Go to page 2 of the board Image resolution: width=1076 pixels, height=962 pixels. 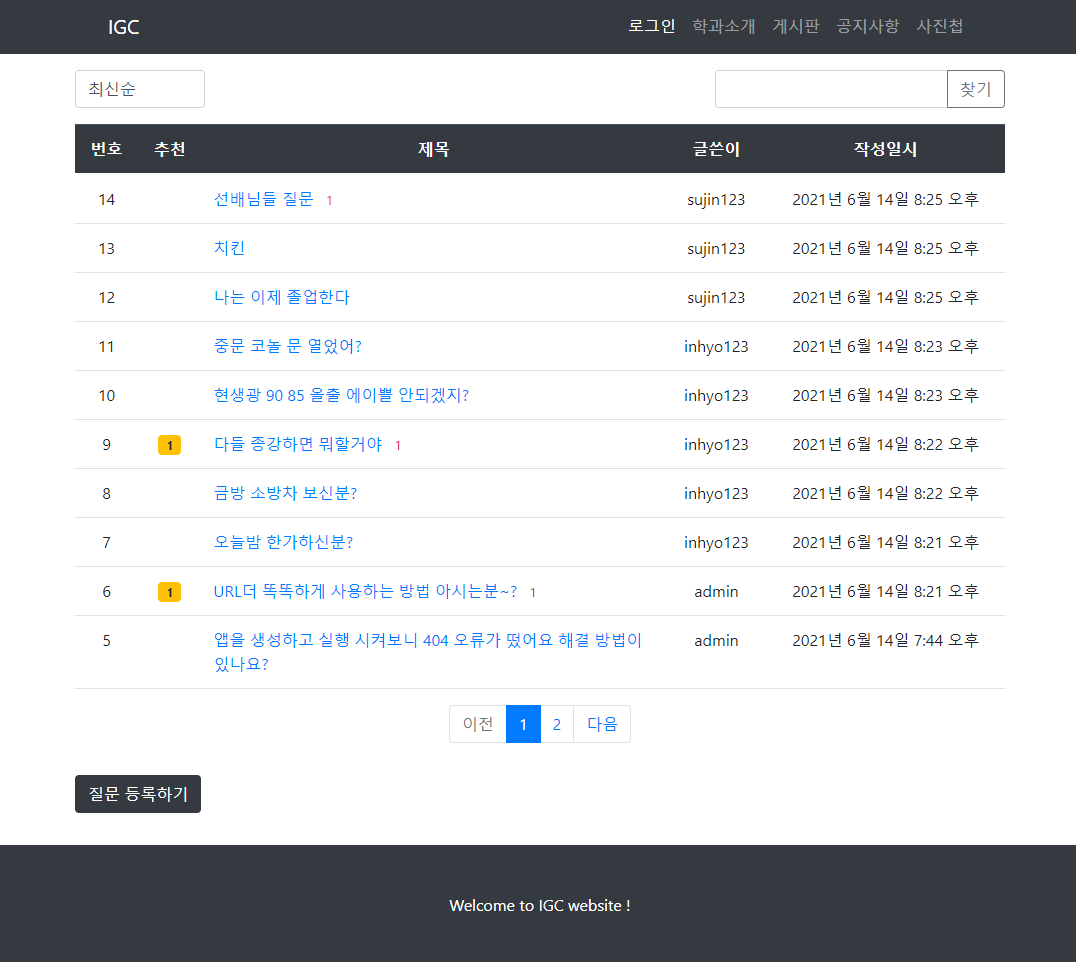coord(557,723)
